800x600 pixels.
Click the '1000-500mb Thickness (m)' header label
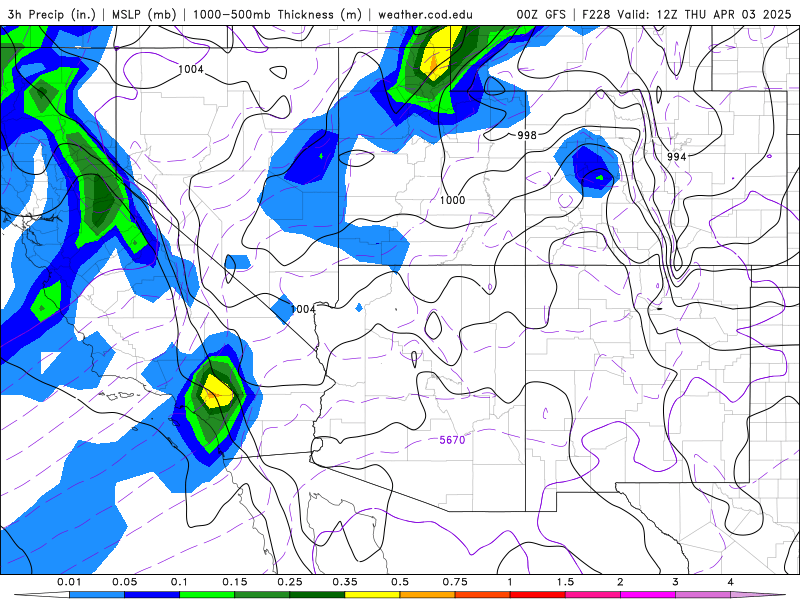pos(277,14)
